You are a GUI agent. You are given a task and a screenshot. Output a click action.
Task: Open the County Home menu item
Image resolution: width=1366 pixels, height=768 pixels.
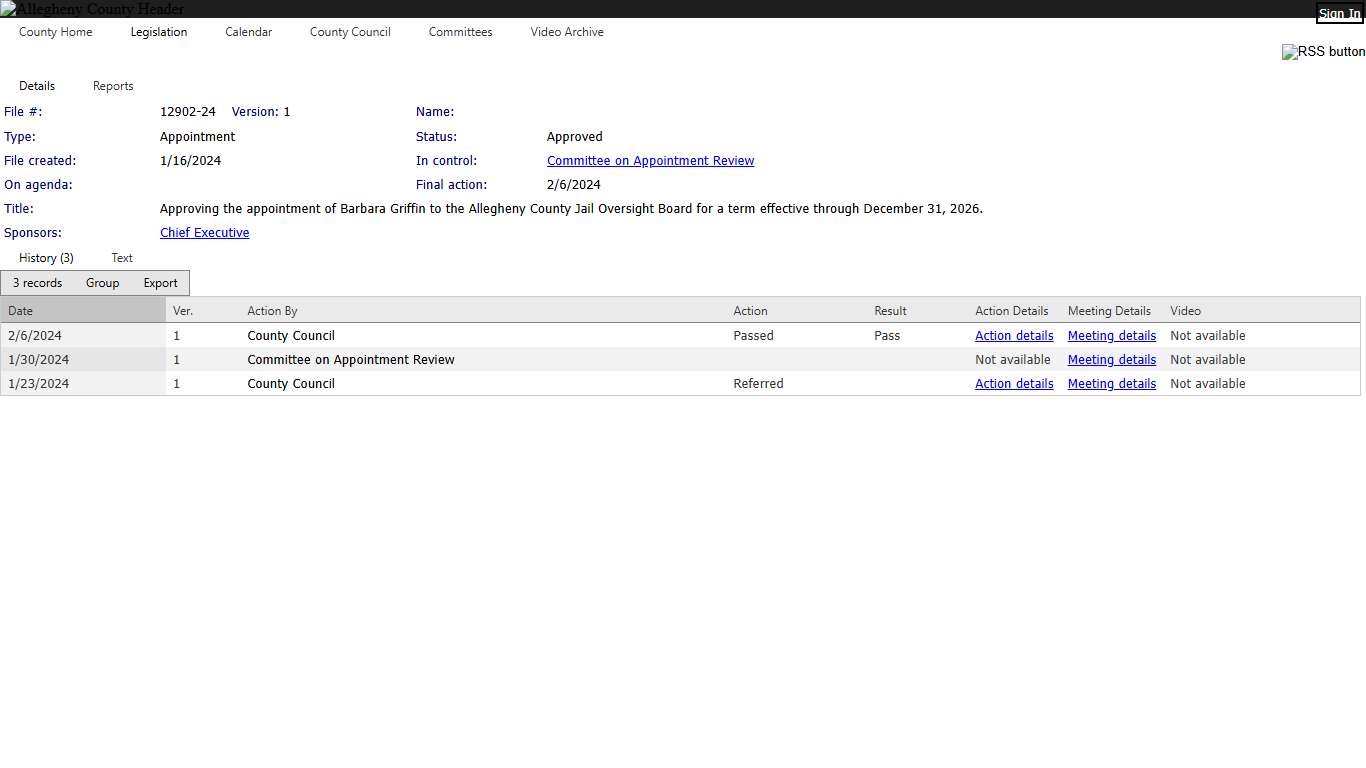(x=55, y=32)
